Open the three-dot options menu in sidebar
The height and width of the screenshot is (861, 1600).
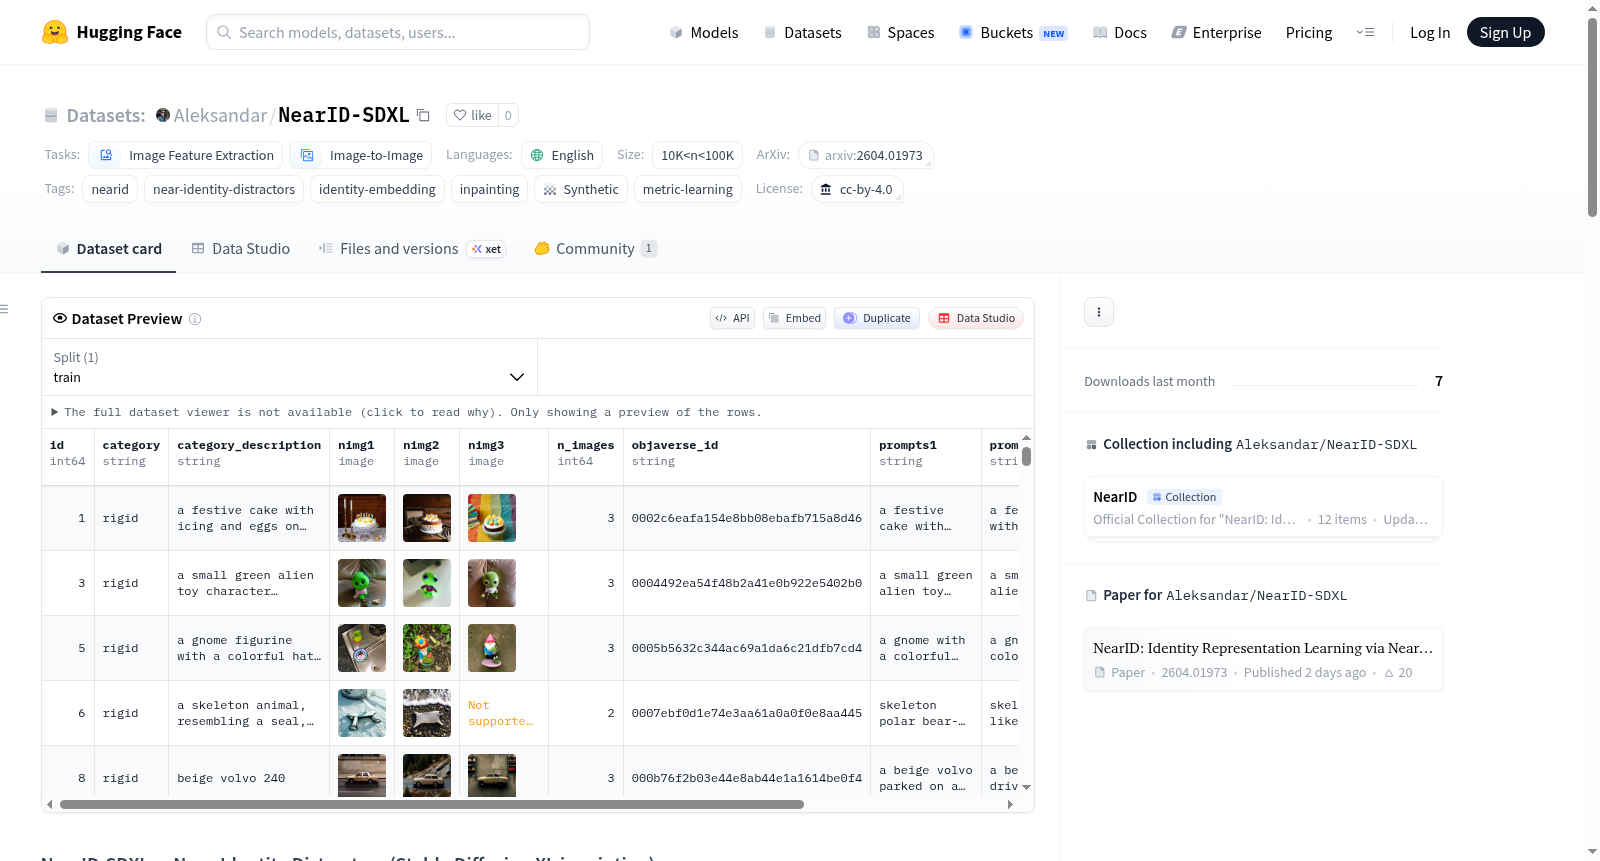coord(1099,312)
